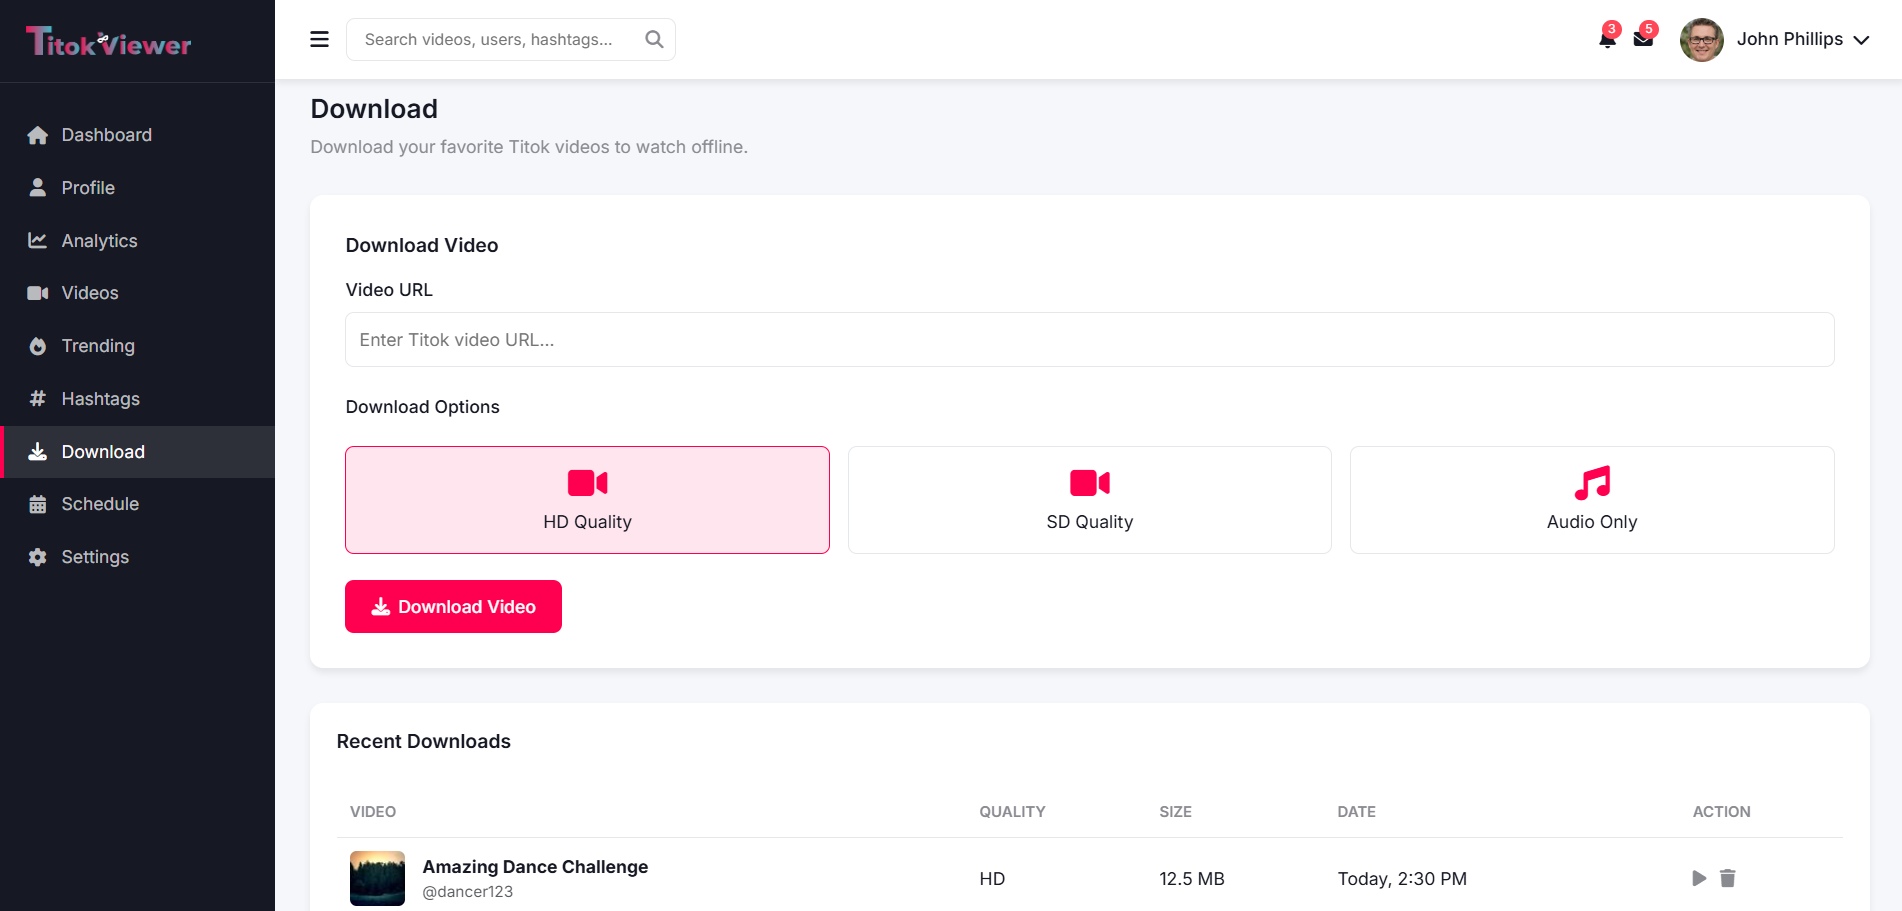Open the messages envelope icon

coord(1643,39)
